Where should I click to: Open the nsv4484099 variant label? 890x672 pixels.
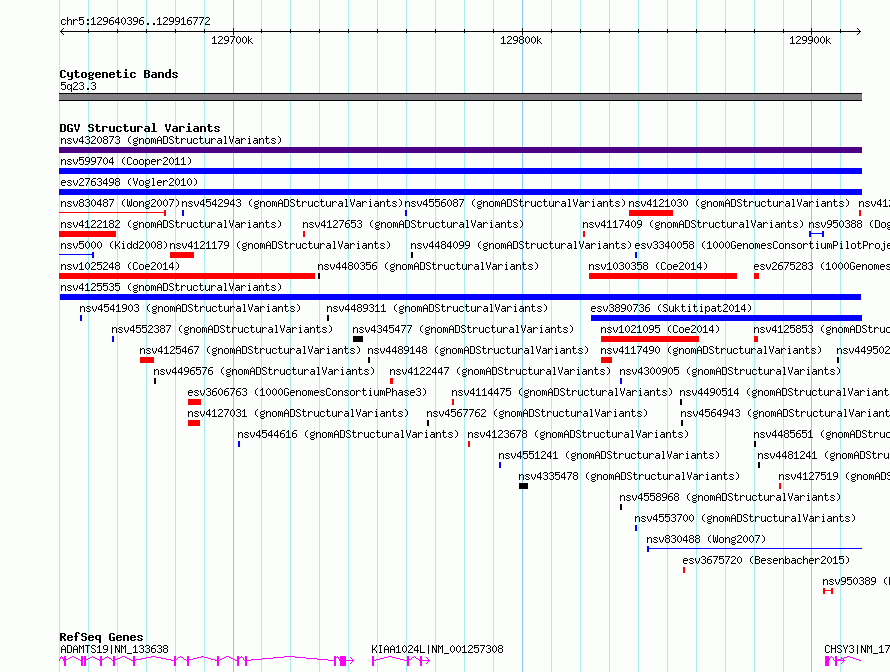(x=521, y=245)
